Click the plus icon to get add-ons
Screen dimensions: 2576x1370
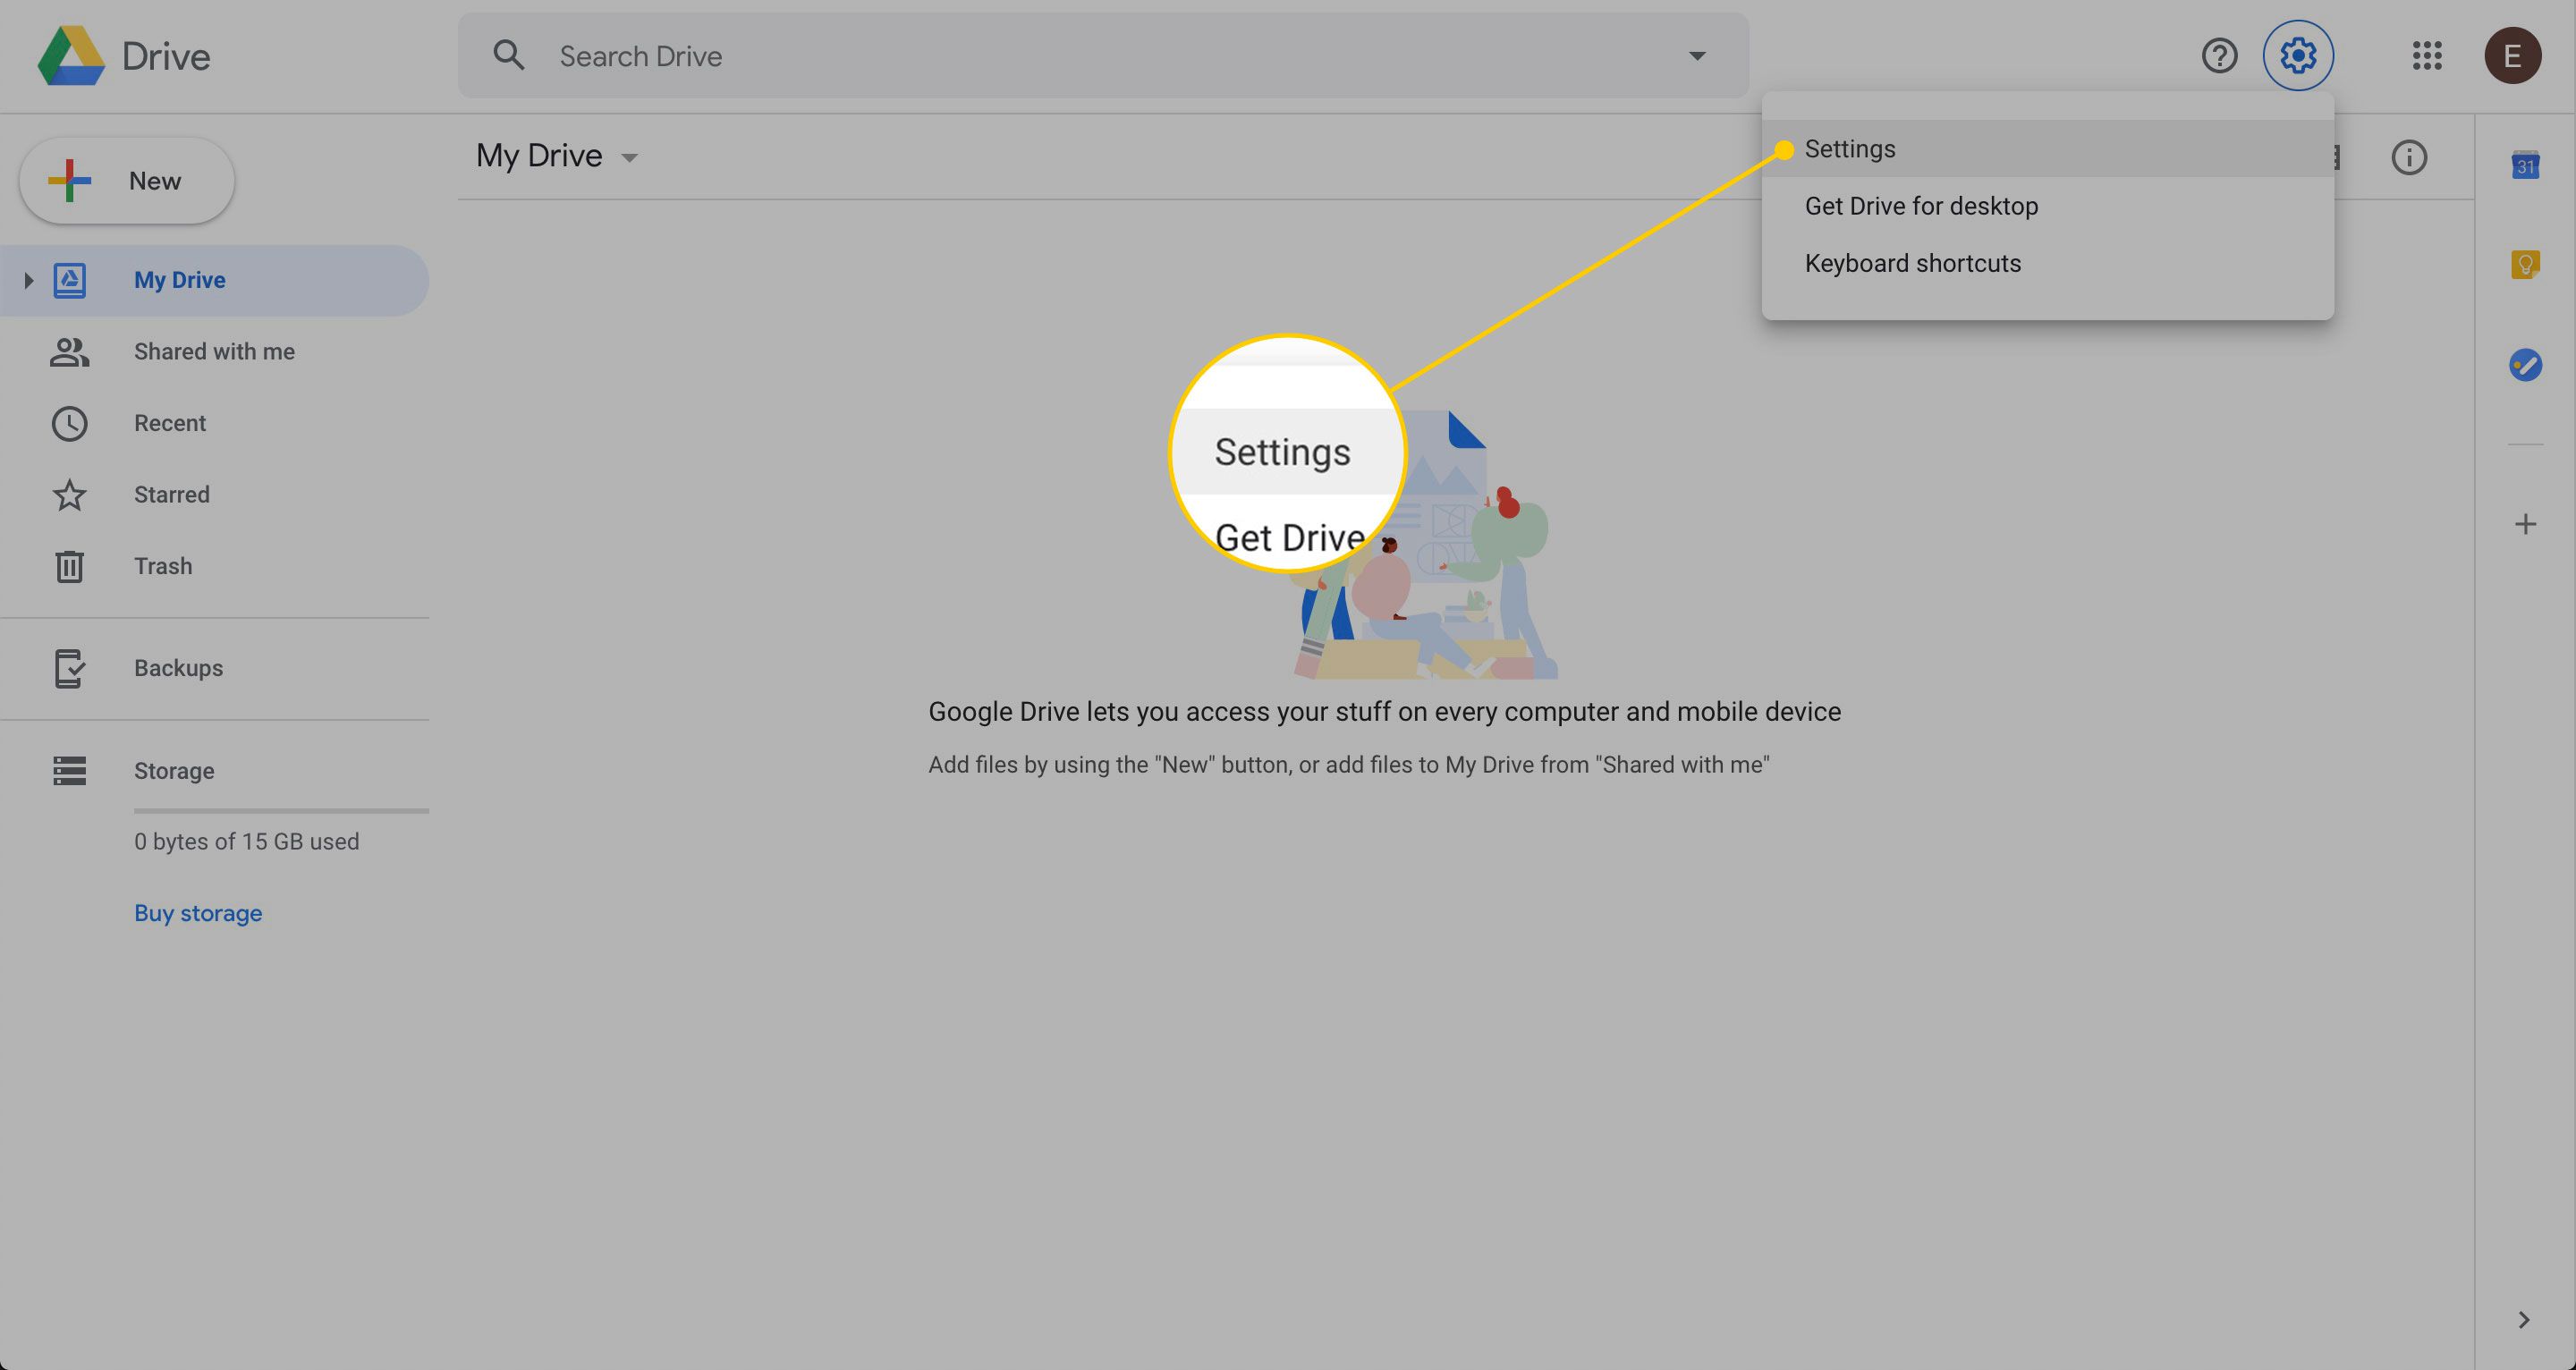tap(2525, 524)
